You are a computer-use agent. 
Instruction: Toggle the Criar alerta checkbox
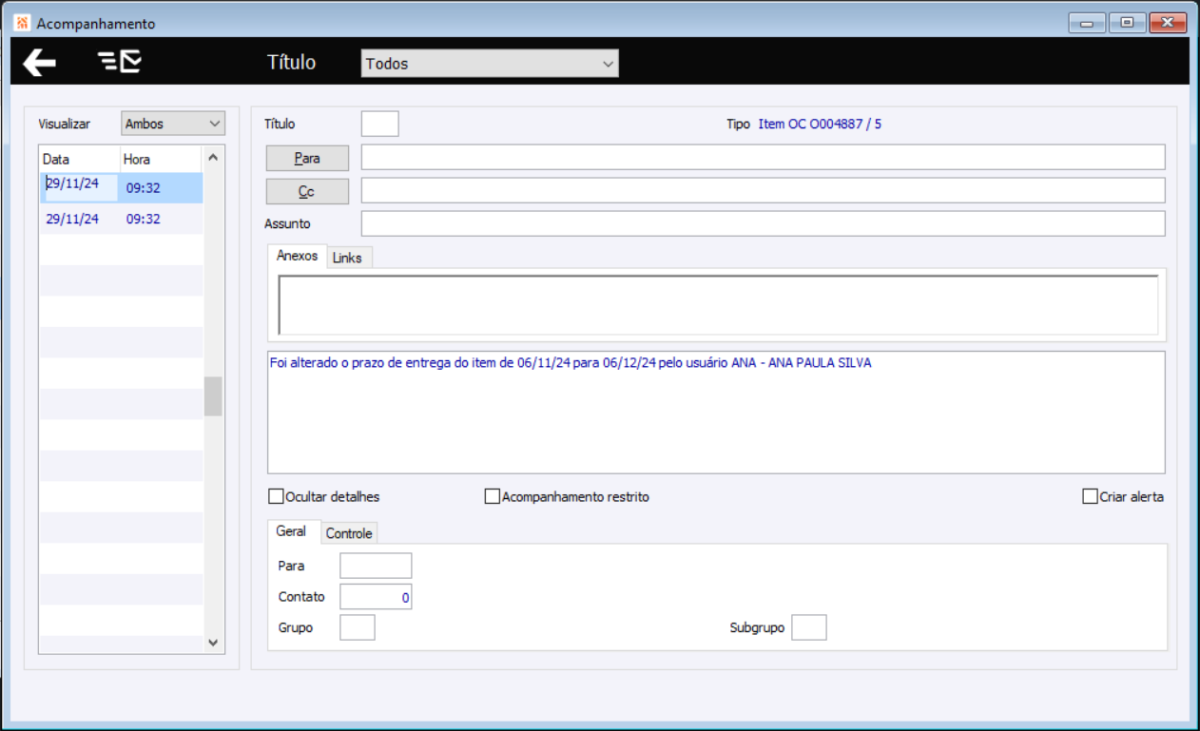point(1090,496)
